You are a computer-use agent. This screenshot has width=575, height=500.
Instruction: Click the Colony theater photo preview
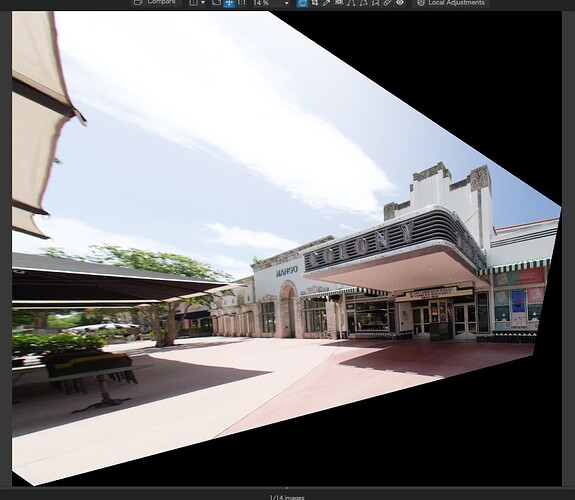click(x=286, y=248)
